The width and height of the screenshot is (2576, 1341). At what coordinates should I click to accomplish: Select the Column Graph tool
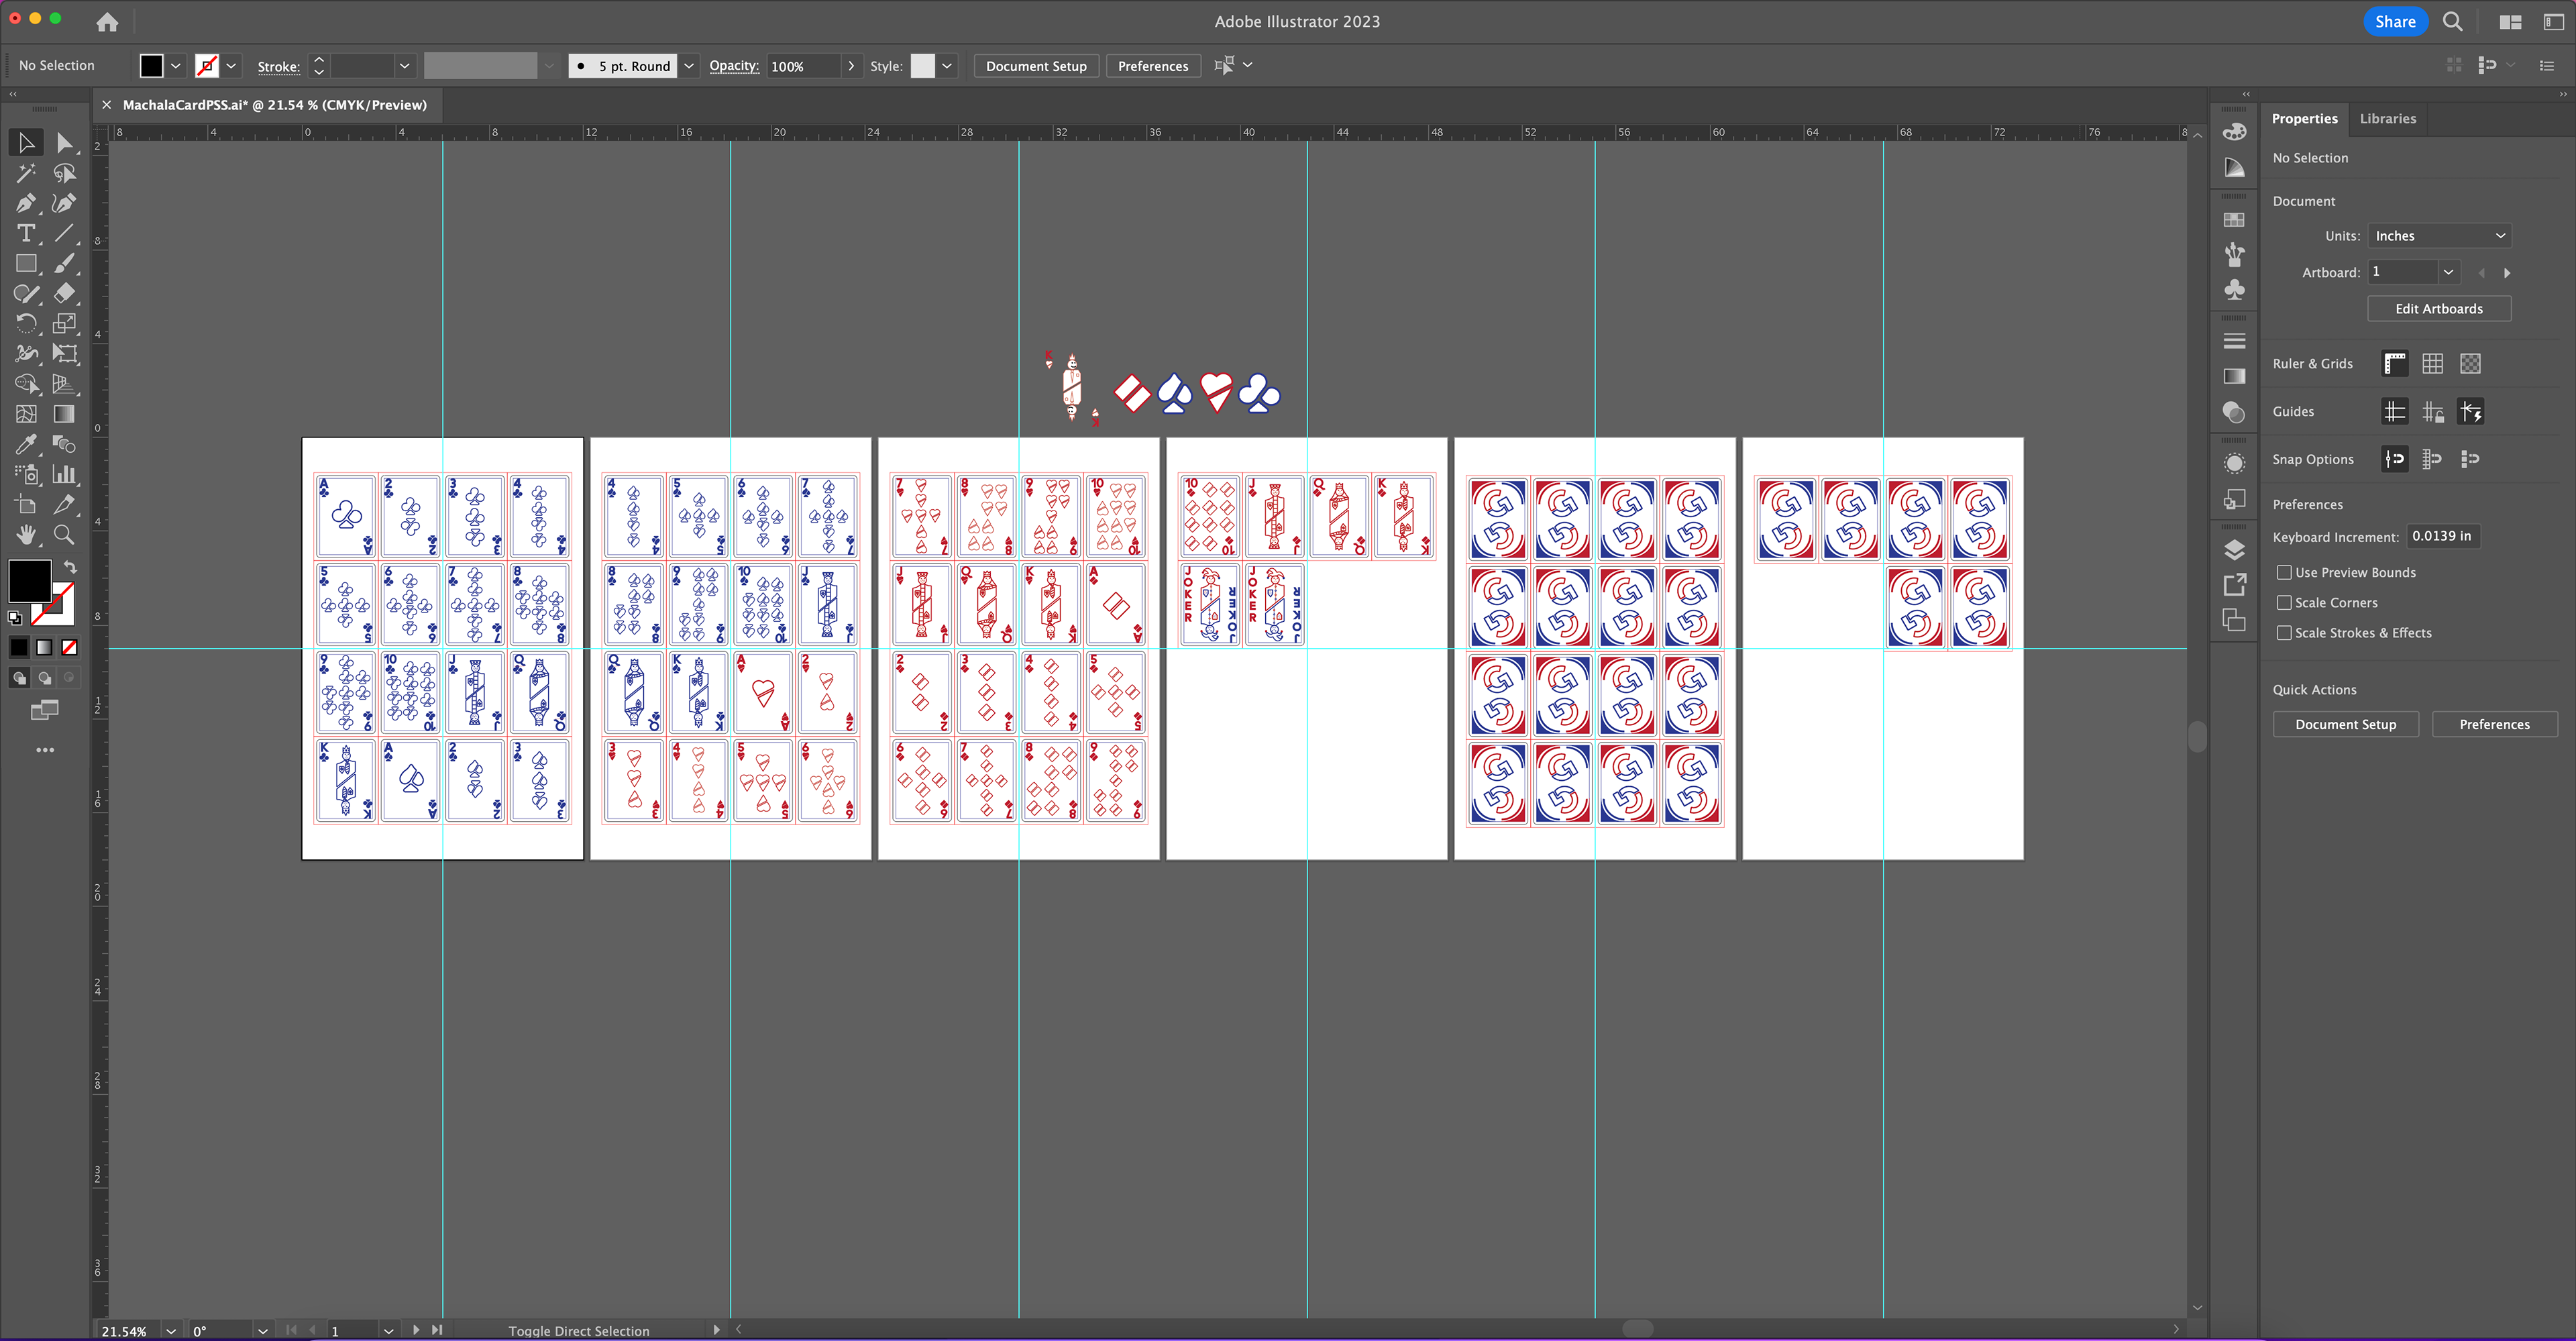[64, 474]
